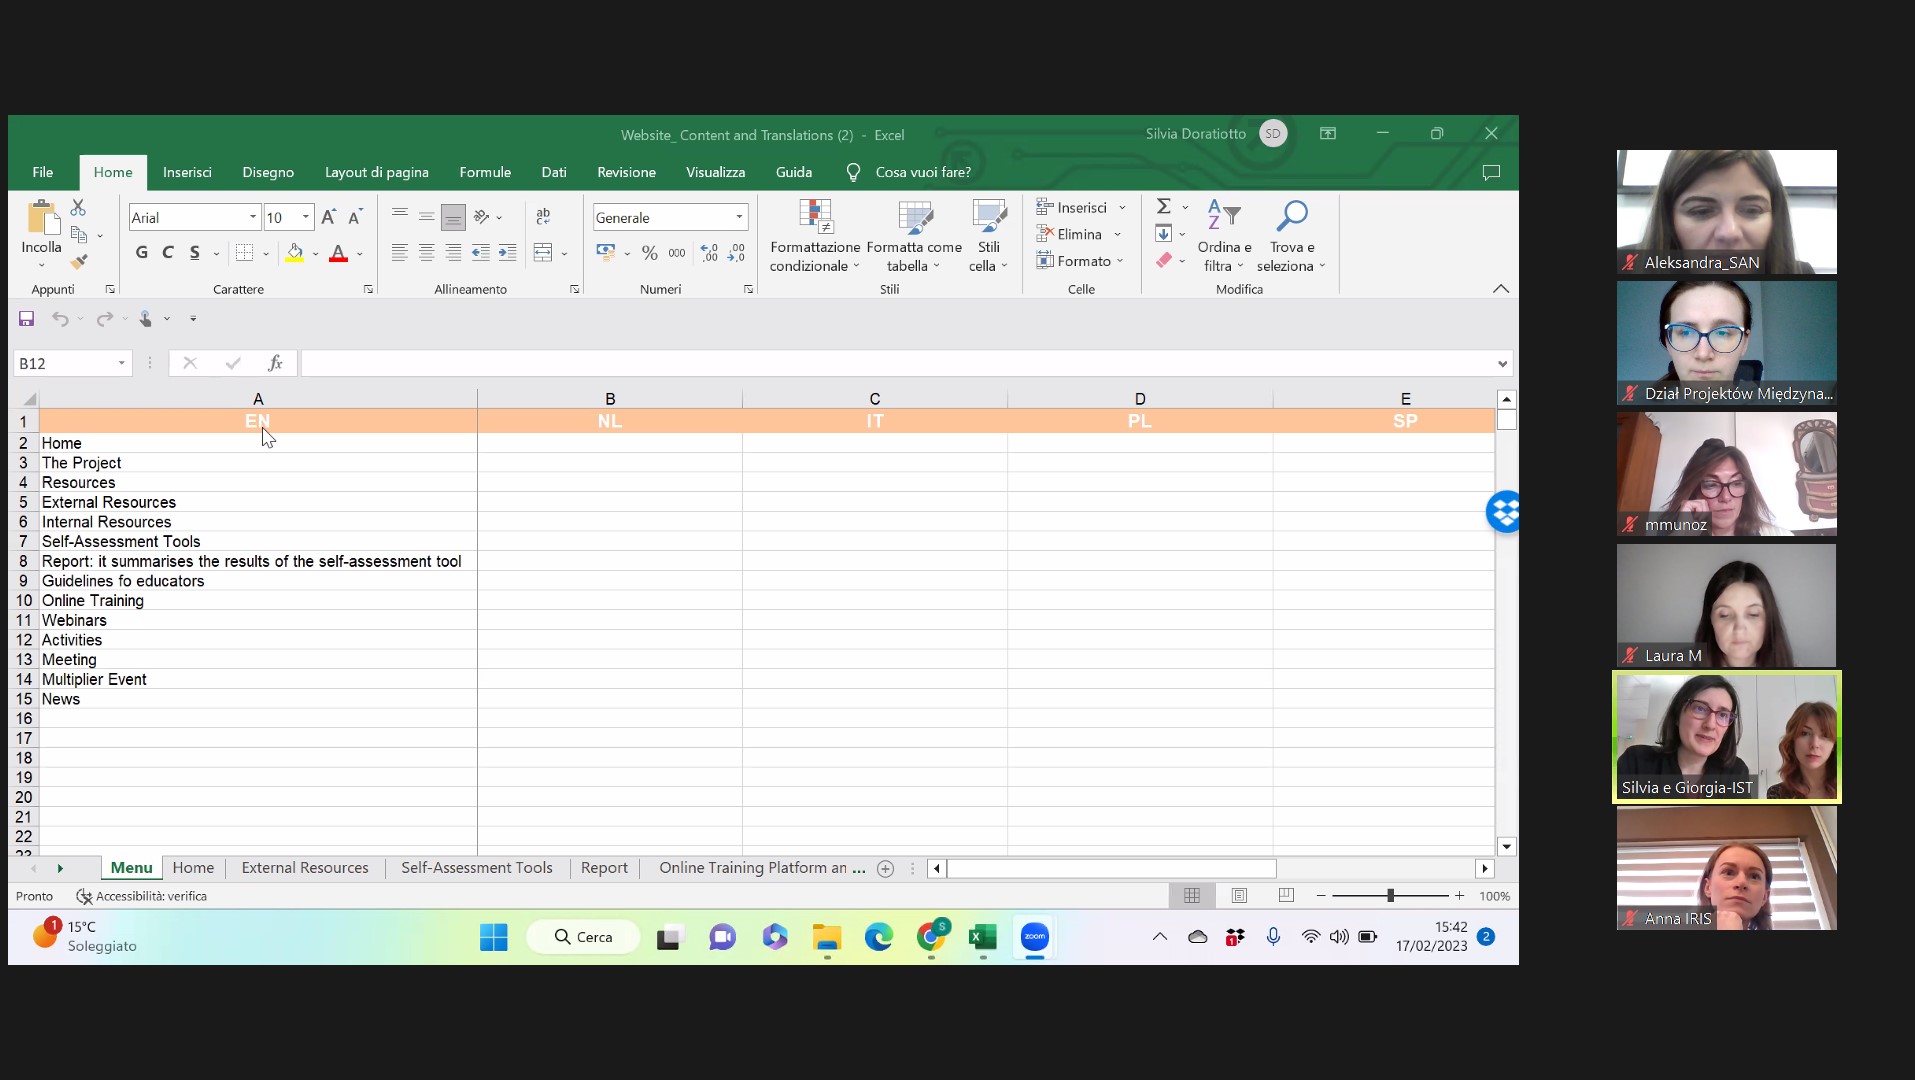Click the Excel icon in the taskbar
1915x1080 pixels.
pos(982,937)
